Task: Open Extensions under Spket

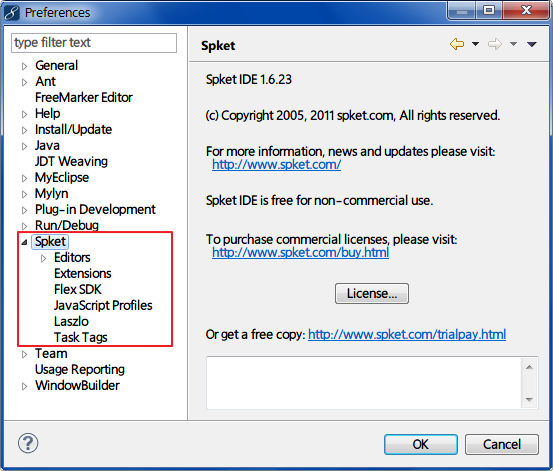Action: (83, 273)
